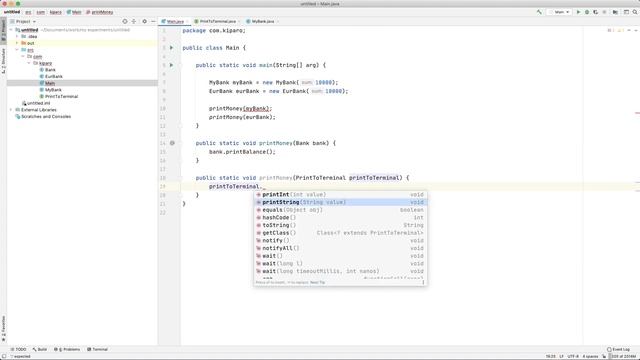Open the Terminal tool window
Viewport: 640px width, 360px height.
coord(97,349)
